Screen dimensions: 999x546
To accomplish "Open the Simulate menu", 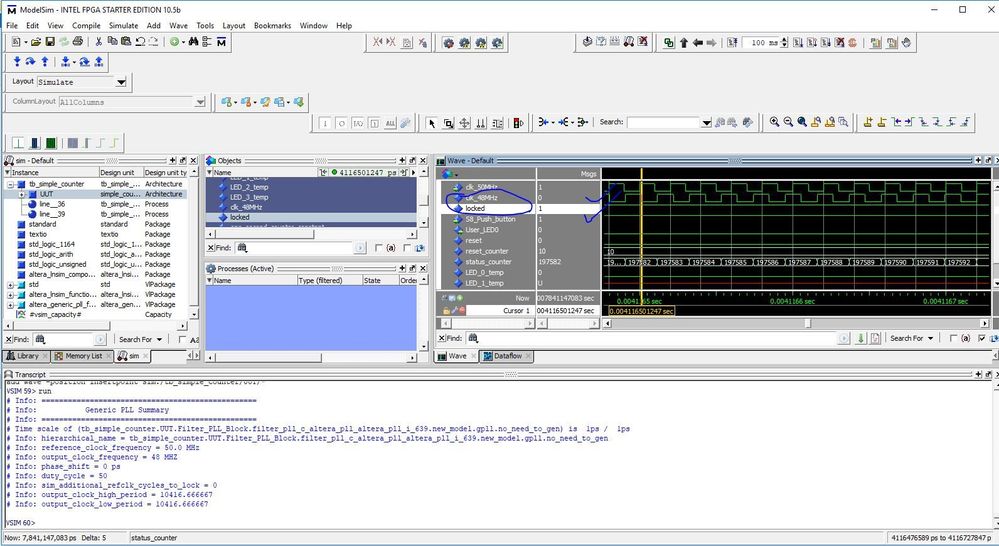I will (124, 25).
